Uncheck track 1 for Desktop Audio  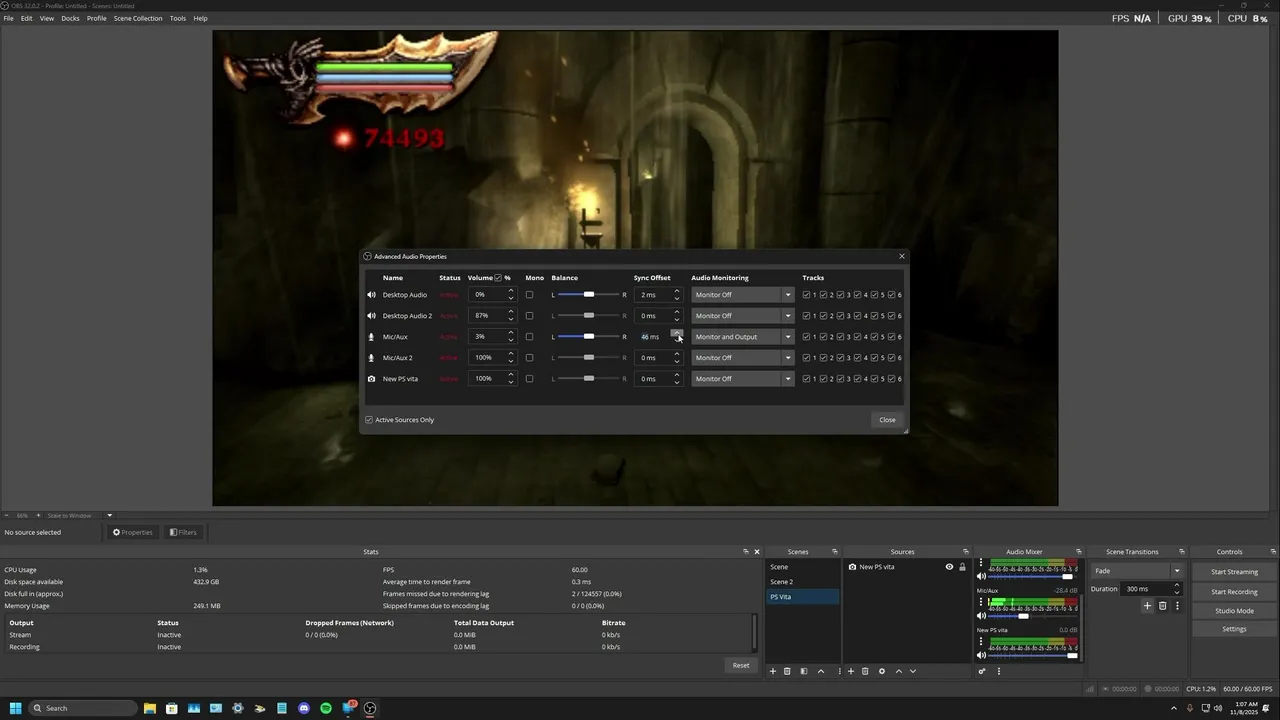tap(806, 295)
